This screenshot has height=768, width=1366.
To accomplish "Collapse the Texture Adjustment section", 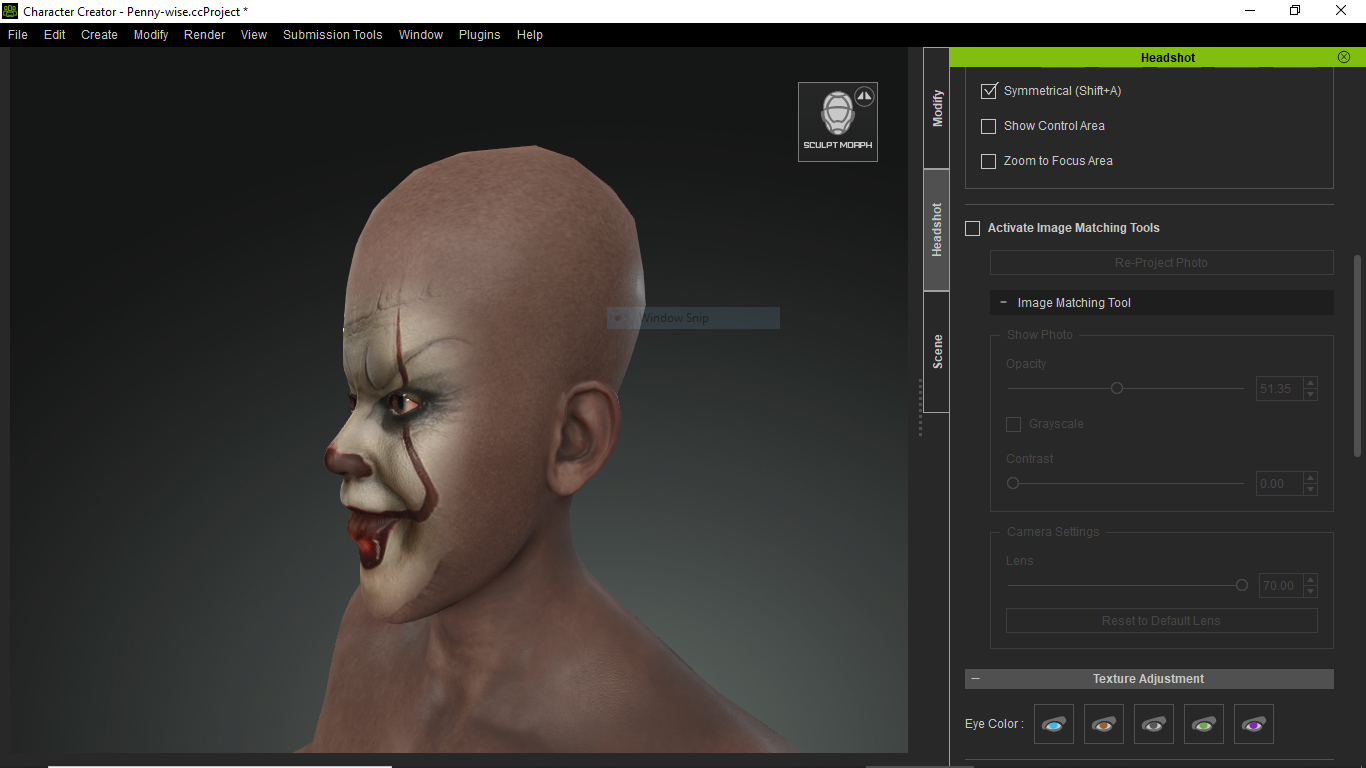I will point(976,679).
